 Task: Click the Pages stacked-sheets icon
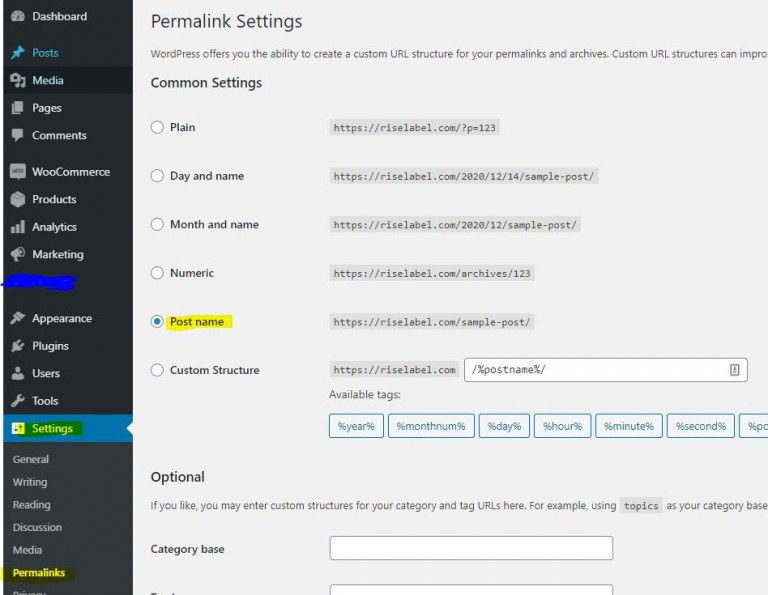[18, 108]
